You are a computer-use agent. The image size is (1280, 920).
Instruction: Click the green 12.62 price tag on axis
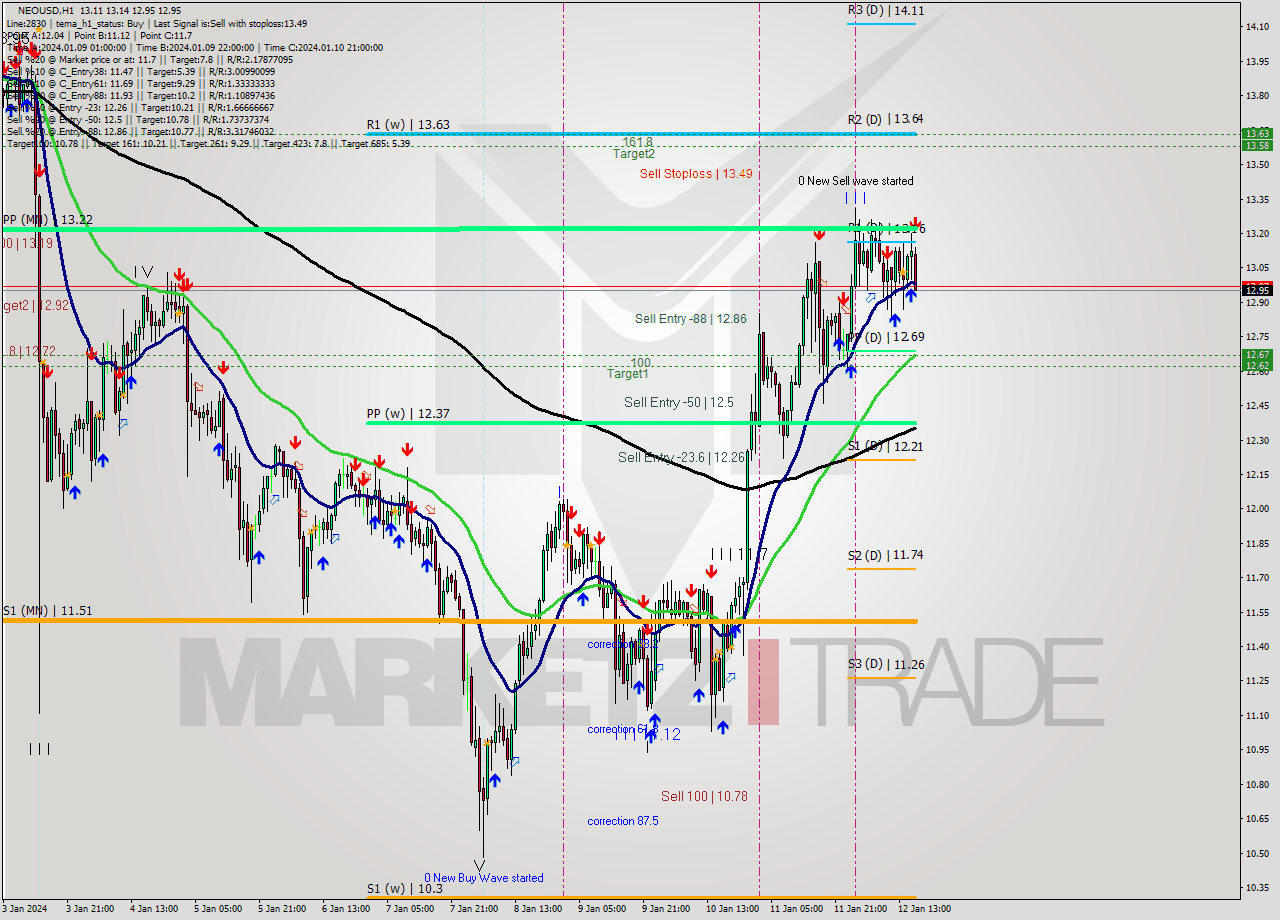[x=1257, y=365]
